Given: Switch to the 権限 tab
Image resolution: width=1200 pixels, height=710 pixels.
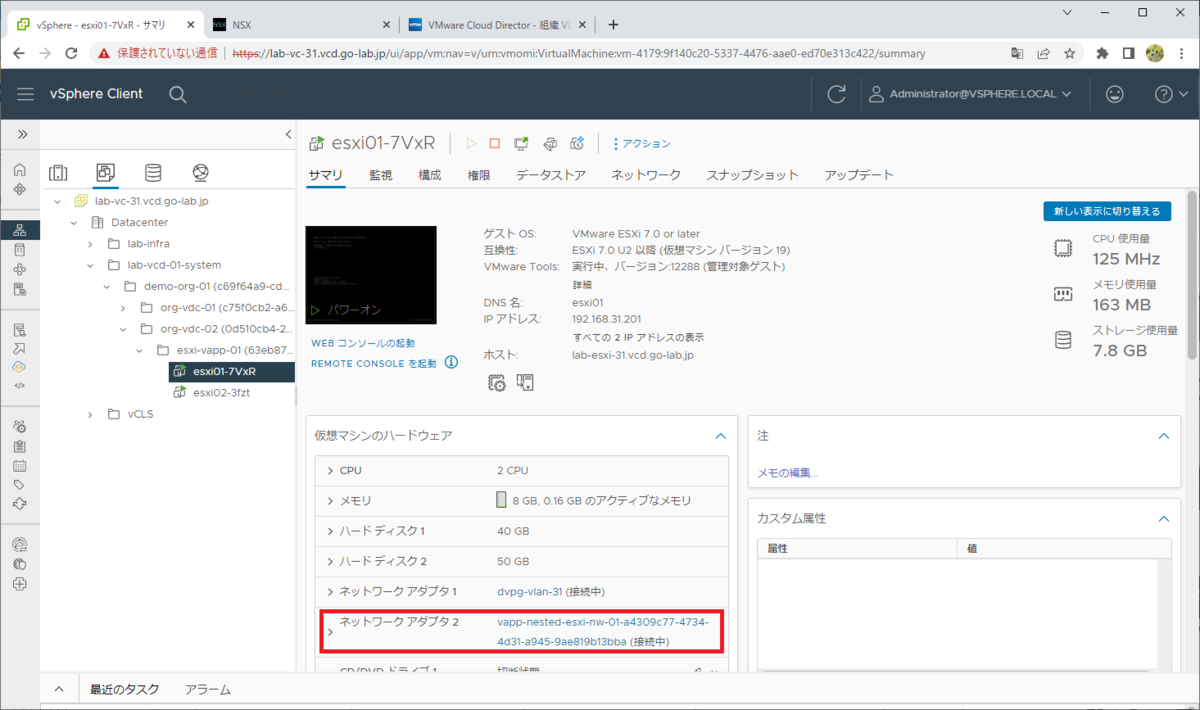Looking at the screenshot, I should tap(478, 175).
